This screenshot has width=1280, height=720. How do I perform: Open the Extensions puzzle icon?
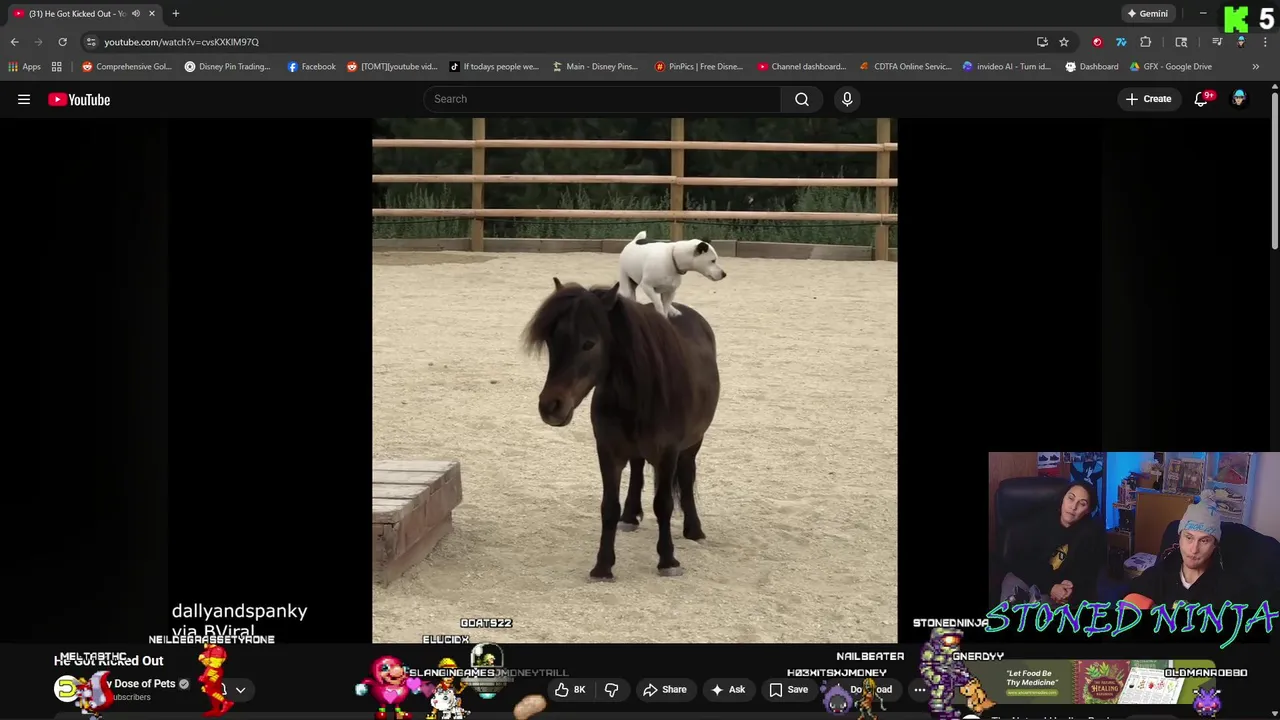[x=1146, y=42]
